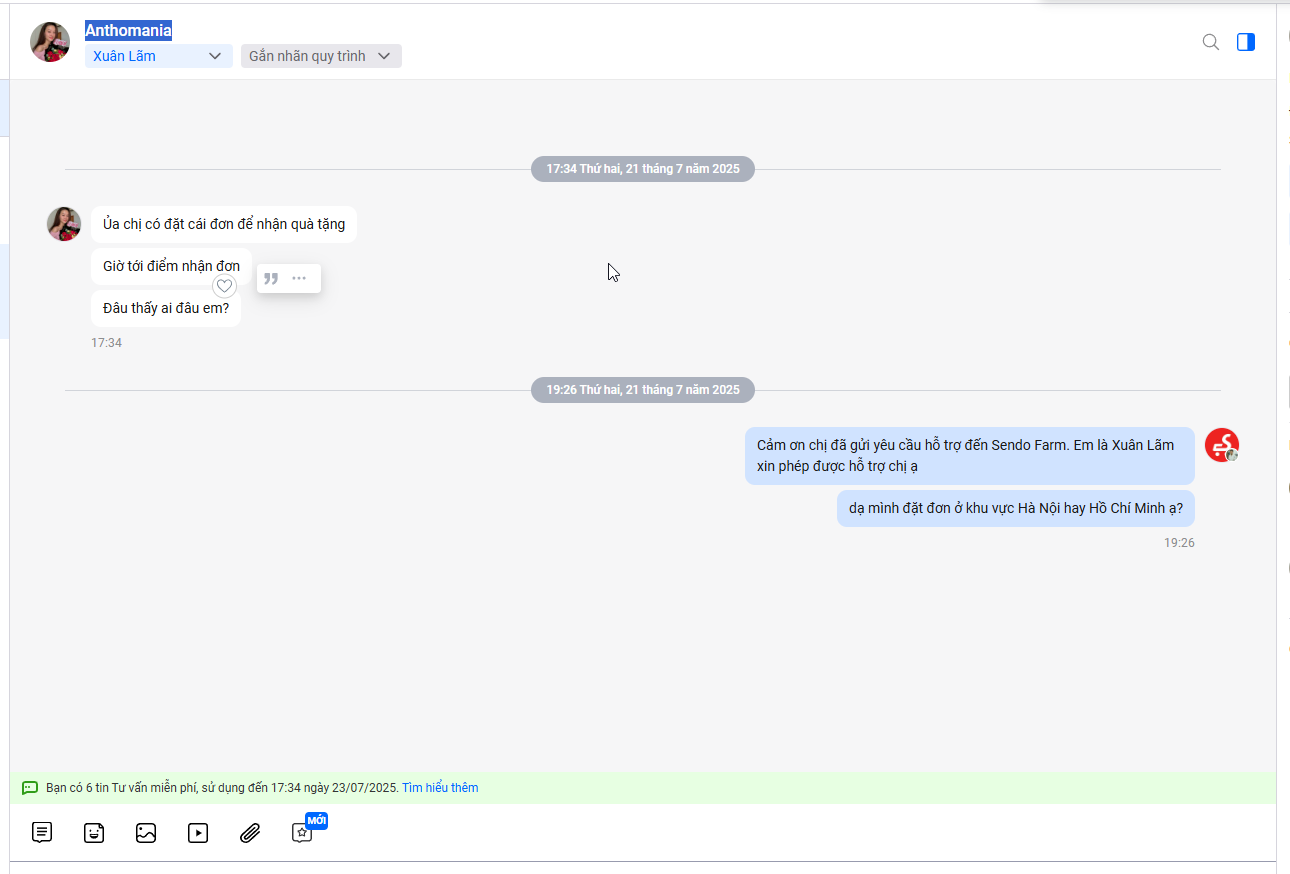Click the quote reply icon on message
This screenshot has height=874, width=1290.
(271, 278)
